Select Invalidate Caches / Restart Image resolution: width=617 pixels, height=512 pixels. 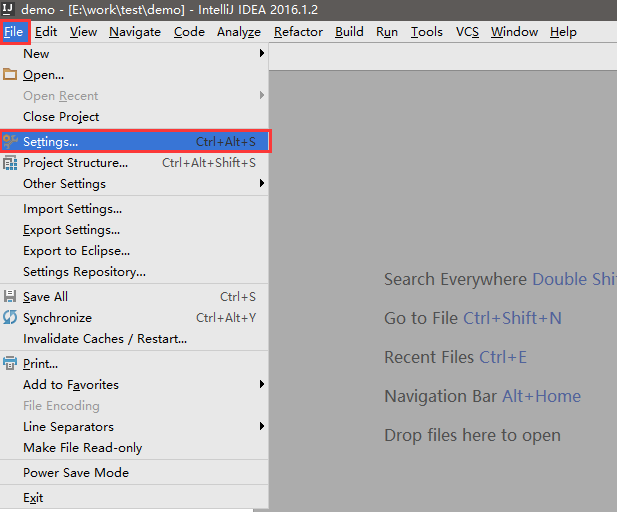pos(104,339)
